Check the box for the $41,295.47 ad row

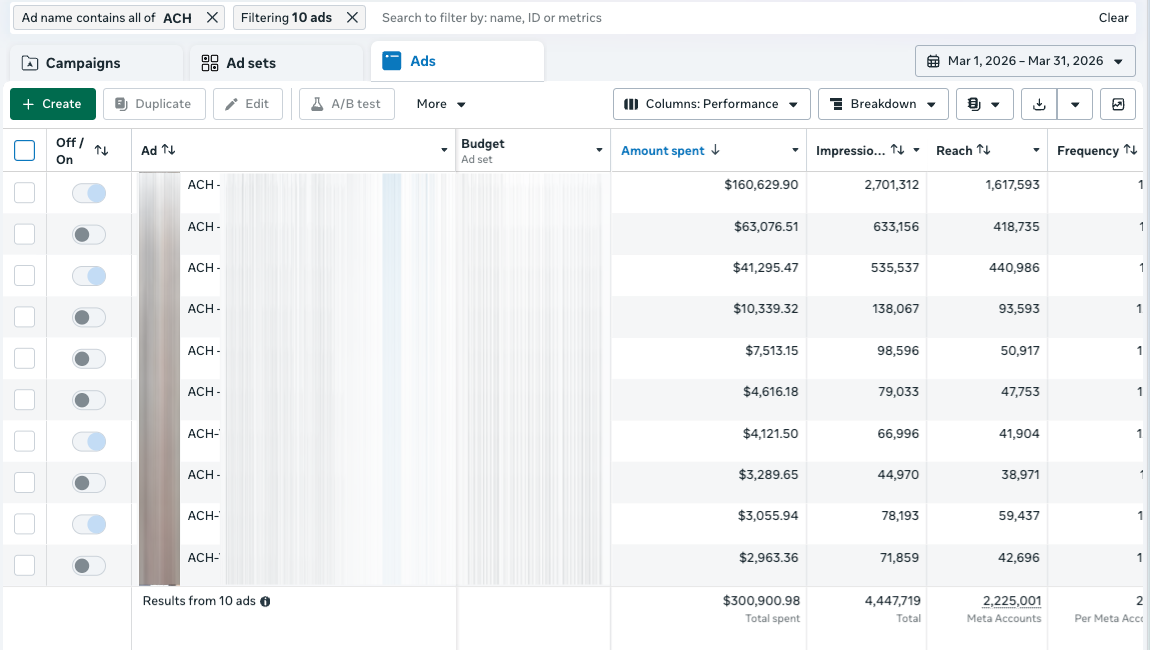point(24,275)
